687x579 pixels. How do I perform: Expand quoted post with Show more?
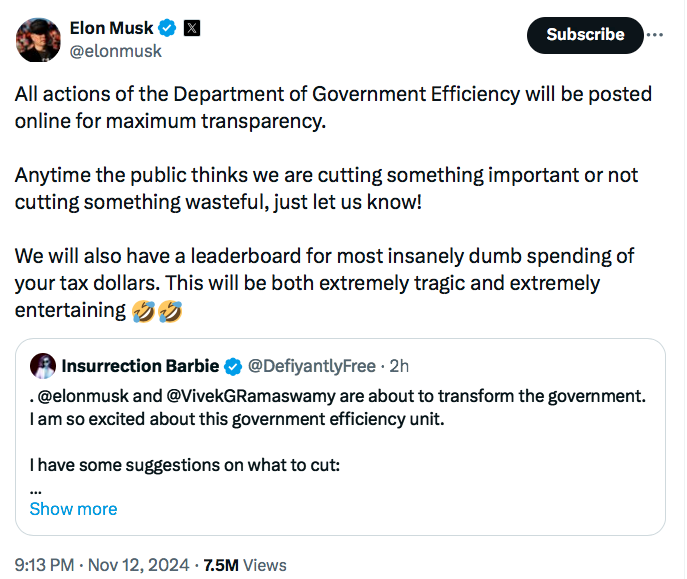point(73,509)
